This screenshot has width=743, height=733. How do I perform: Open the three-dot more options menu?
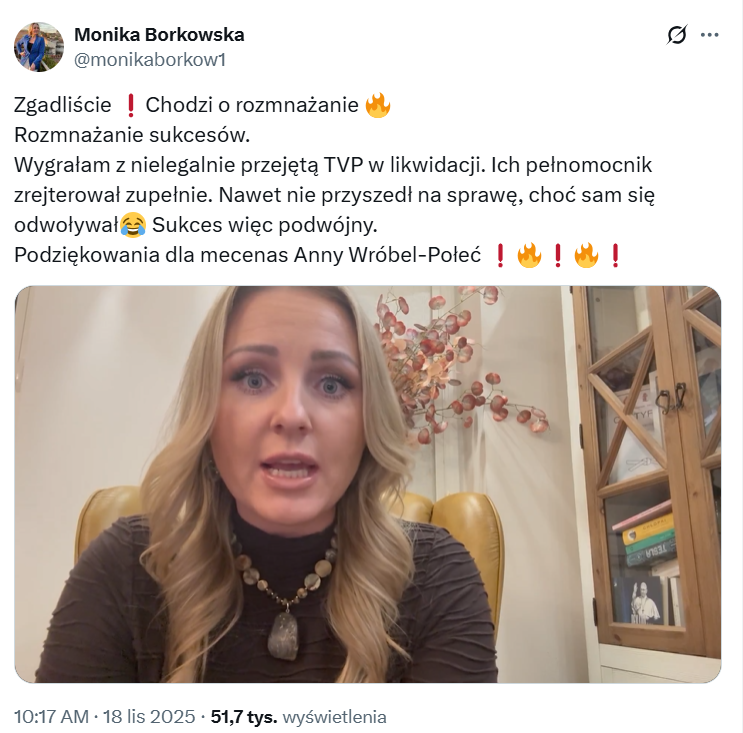[x=709, y=35]
